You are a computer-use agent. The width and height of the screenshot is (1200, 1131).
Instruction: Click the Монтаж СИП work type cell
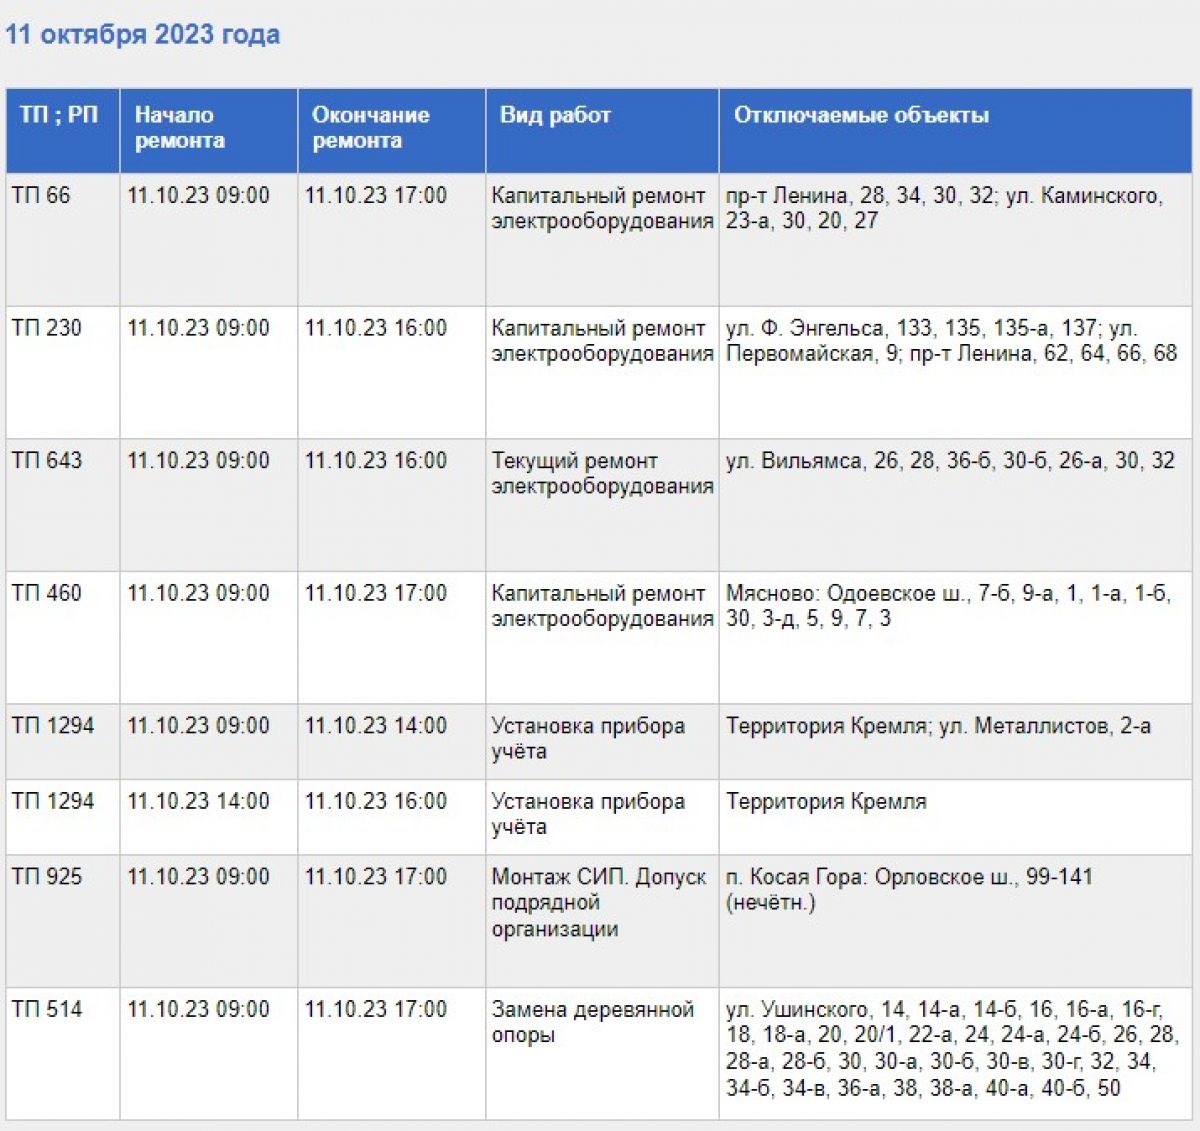[602, 921]
